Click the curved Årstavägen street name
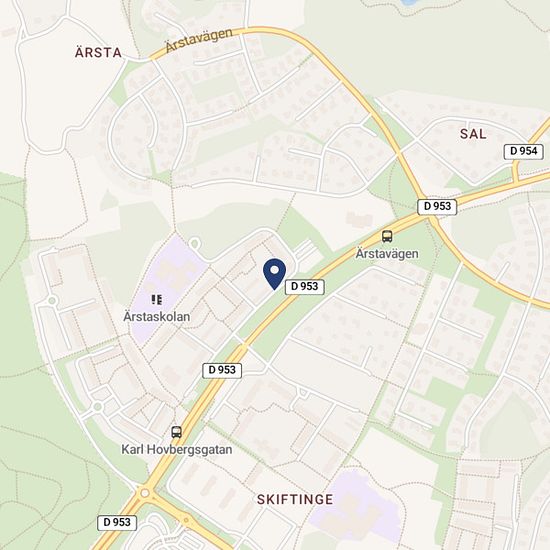This screenshot has height=550, width=550. tap(199, 40)
